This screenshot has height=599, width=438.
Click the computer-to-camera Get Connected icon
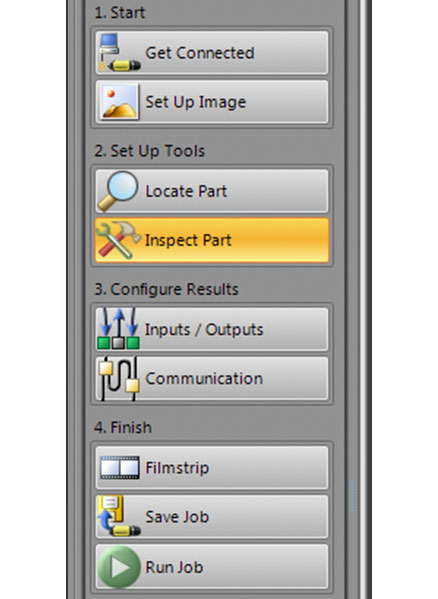pyautogui.click(x=119, y=52)
